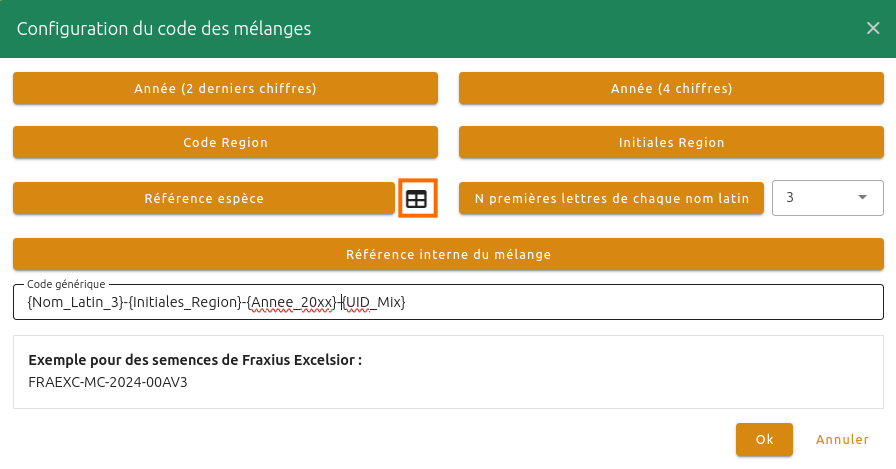896x469 pixels.
Task: Cancel with the Annuler link
Action: point(843,439)
